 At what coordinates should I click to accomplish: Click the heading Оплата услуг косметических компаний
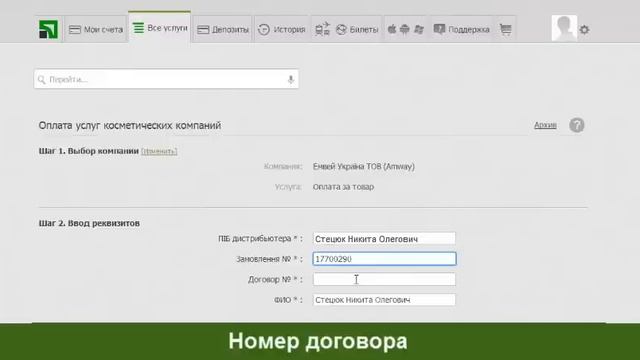[x=130, y=125]
